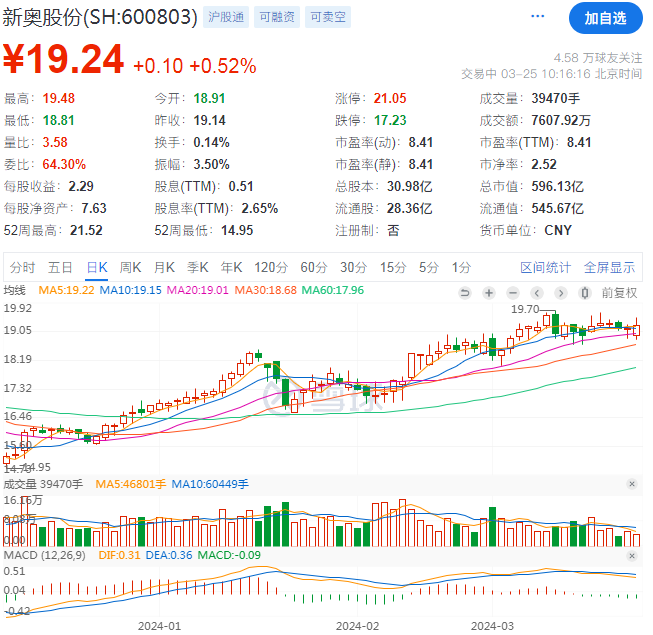This screenshot has width=653, height=635.
Task: Zoom out the chart with minus icon
Action: (x=513, y=293)
